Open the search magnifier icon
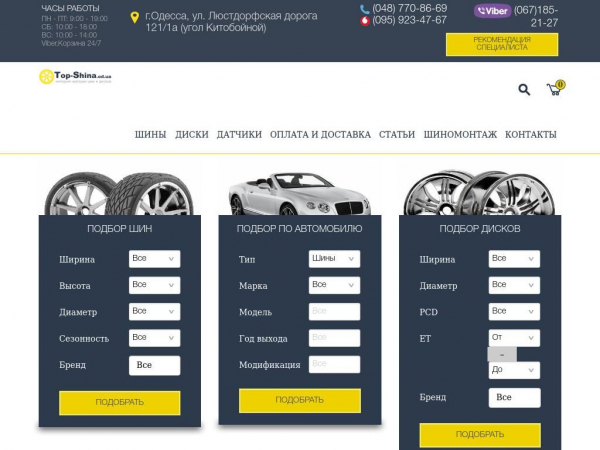Screen dimensions: 600x450 [x=524, y=90]
